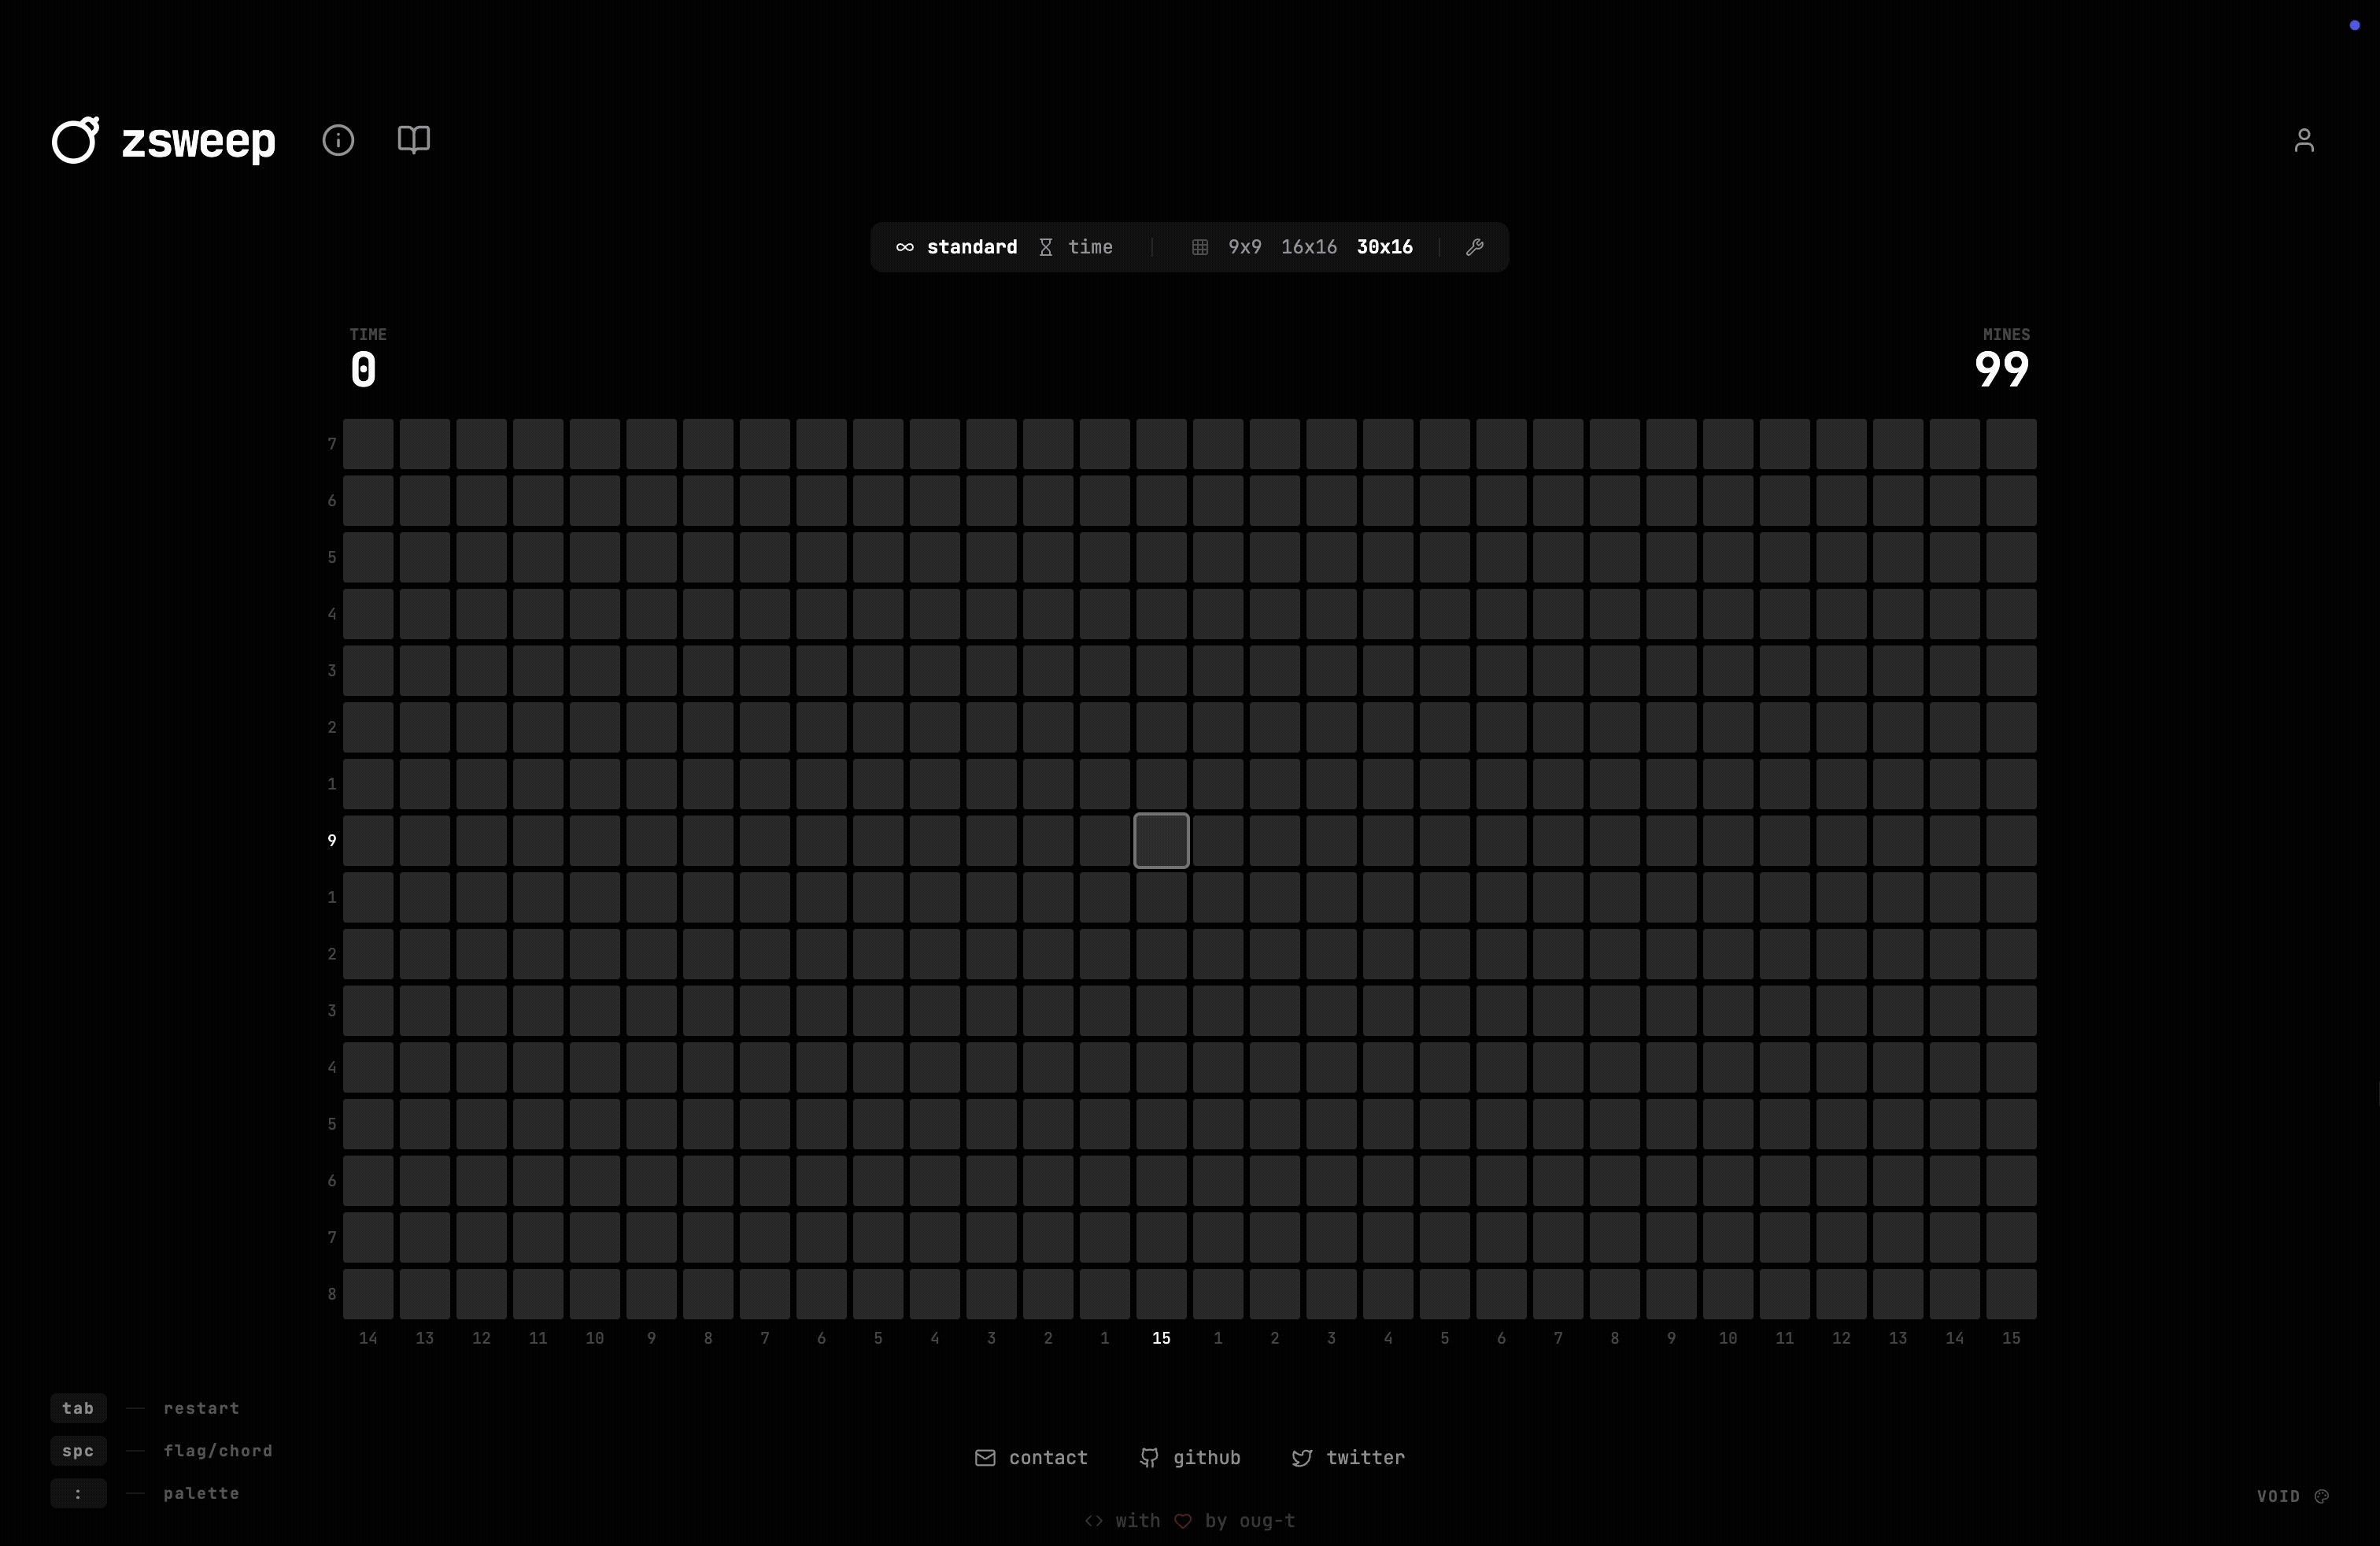Click the highlighted row label 9
Viewport: 2380px width, 1546px height.
click(332, 841)
